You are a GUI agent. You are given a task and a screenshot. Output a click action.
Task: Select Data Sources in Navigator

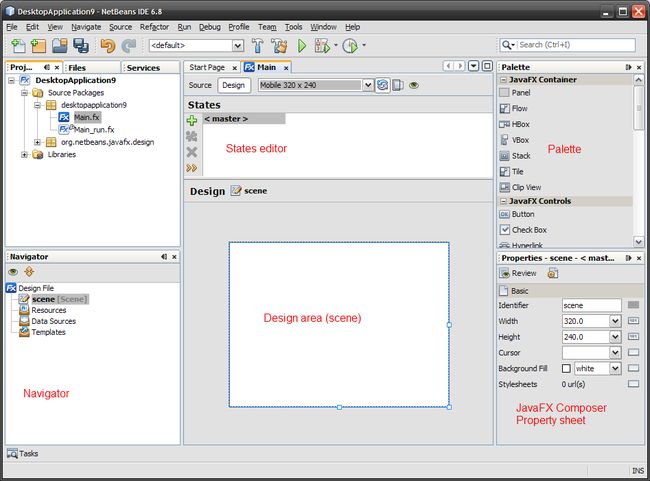[x=53, y=321]
